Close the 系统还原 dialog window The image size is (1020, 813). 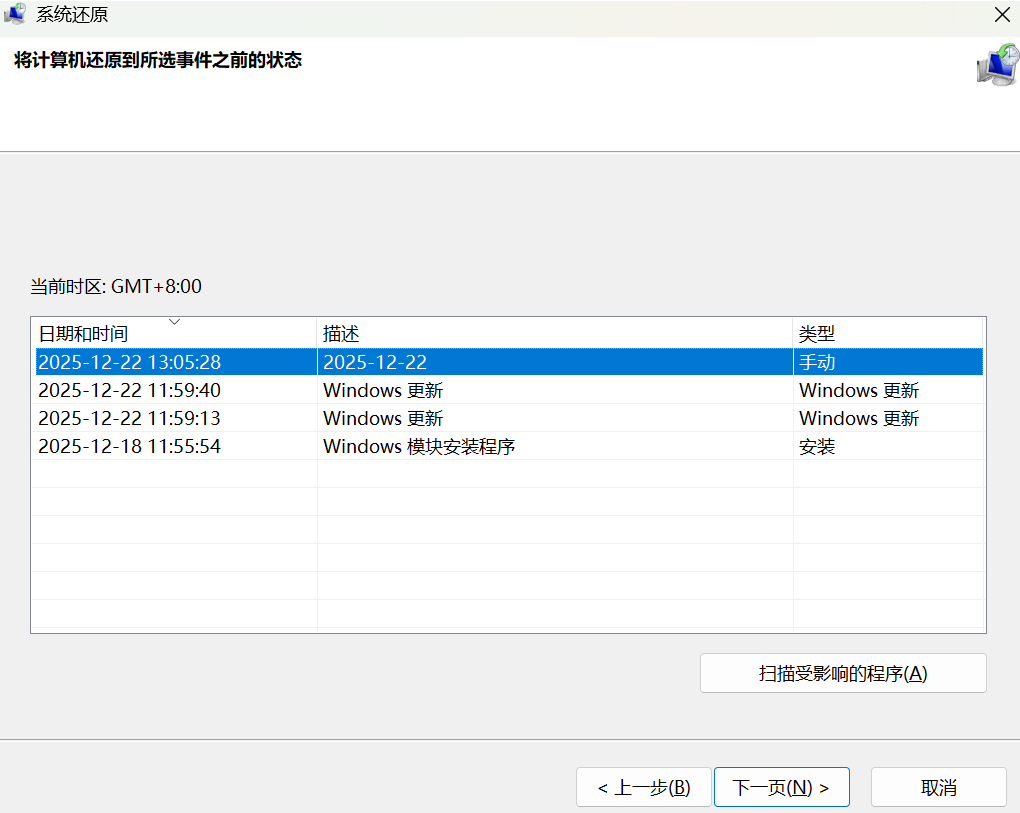tap(1001, 14)
